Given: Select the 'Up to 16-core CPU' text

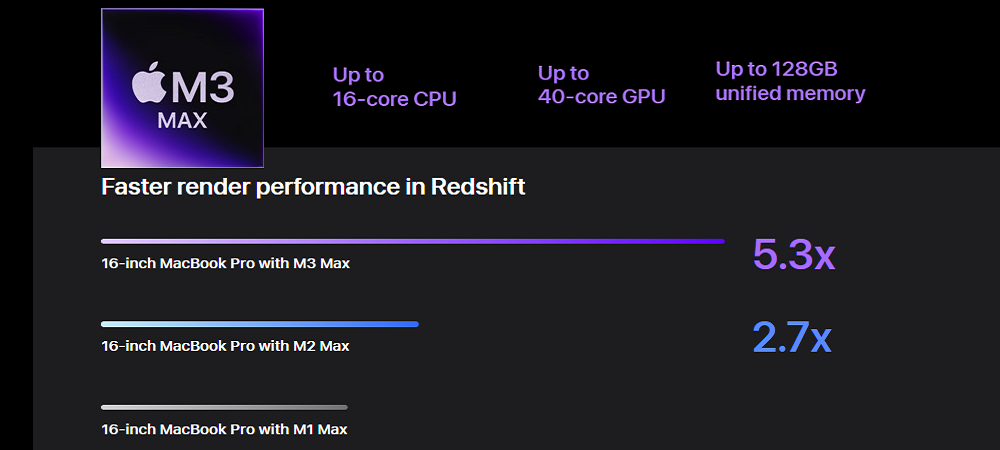Looking at the screenshot, I should (394, 87).
